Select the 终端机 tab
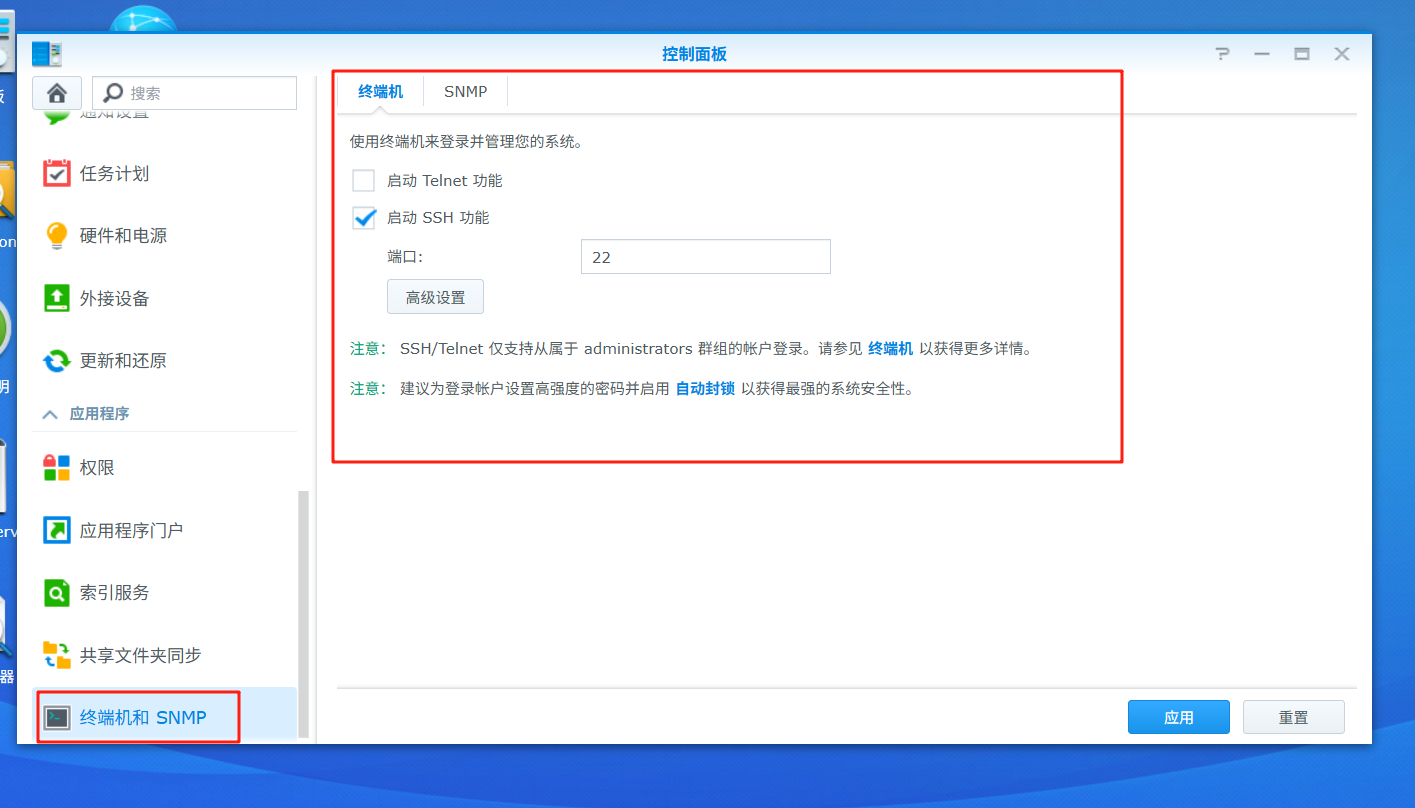 (380, 91)
